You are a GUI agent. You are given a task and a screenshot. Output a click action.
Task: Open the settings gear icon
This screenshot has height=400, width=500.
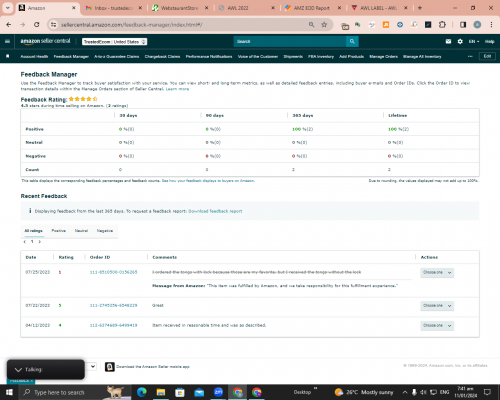coord(460,41)
